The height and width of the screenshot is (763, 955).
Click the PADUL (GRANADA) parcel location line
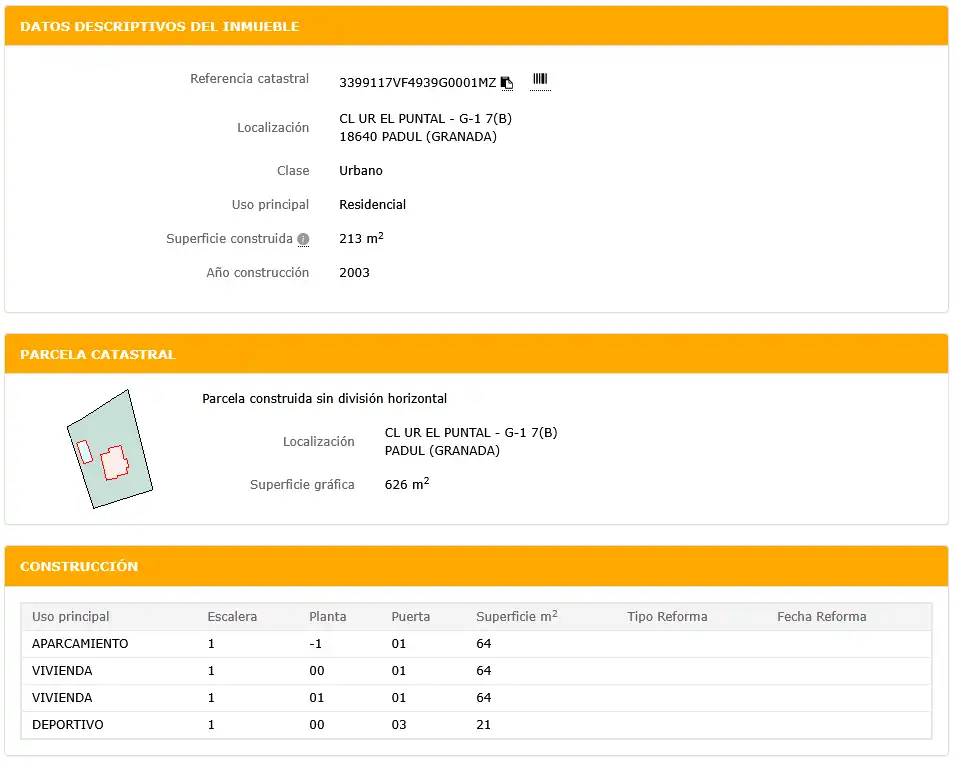coord(442,451)
